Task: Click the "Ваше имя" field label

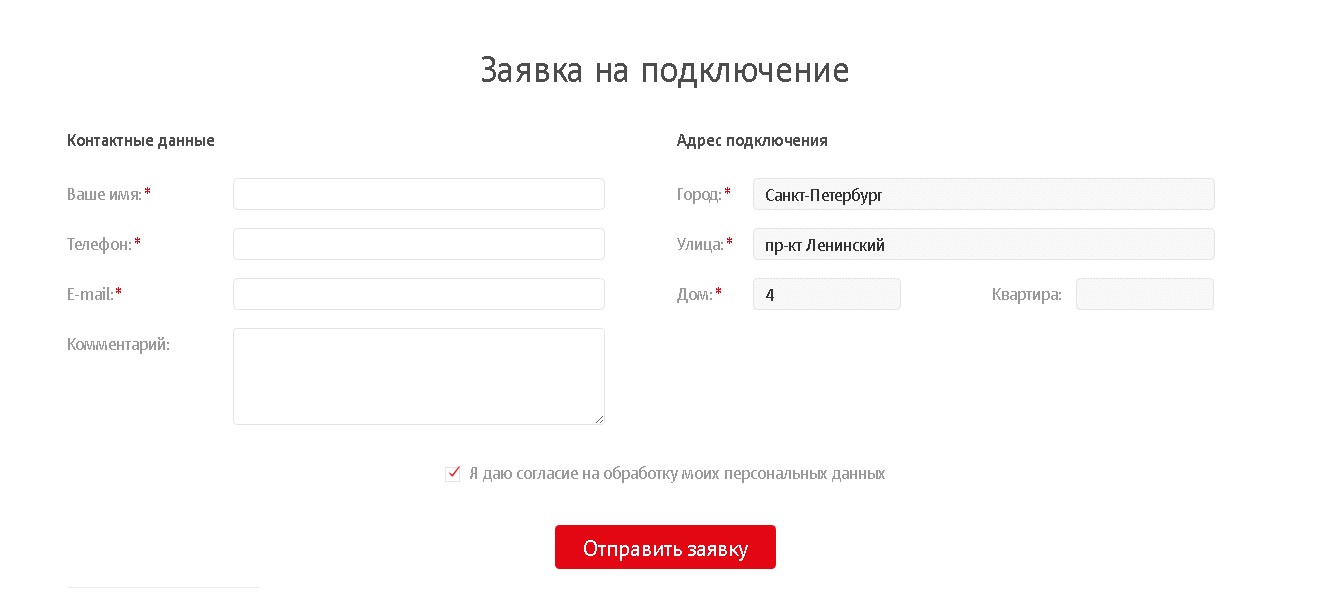Action: (x=104, y=194)
